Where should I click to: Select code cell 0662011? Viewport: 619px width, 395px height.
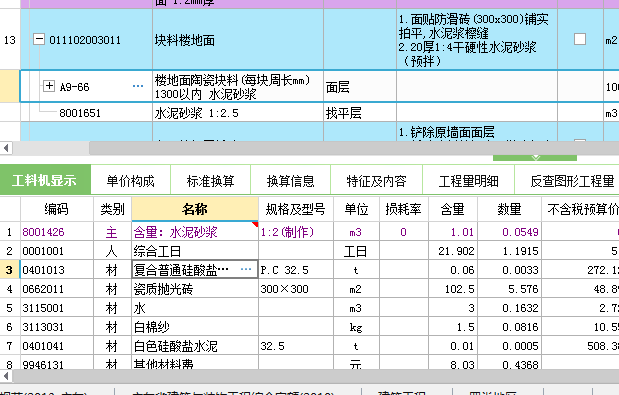tap(57, 288)
